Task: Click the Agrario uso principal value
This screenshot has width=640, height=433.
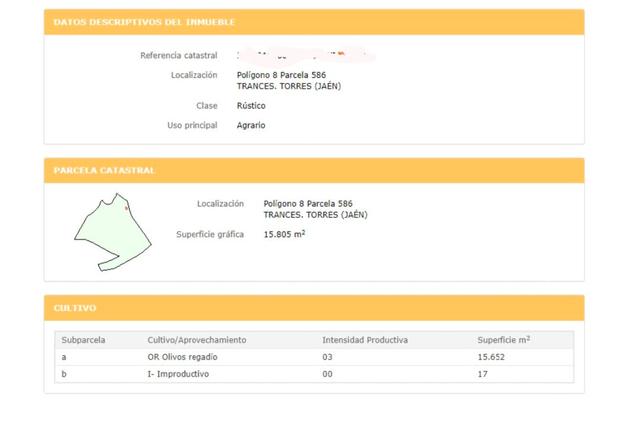Action: (x=251, y=125)
